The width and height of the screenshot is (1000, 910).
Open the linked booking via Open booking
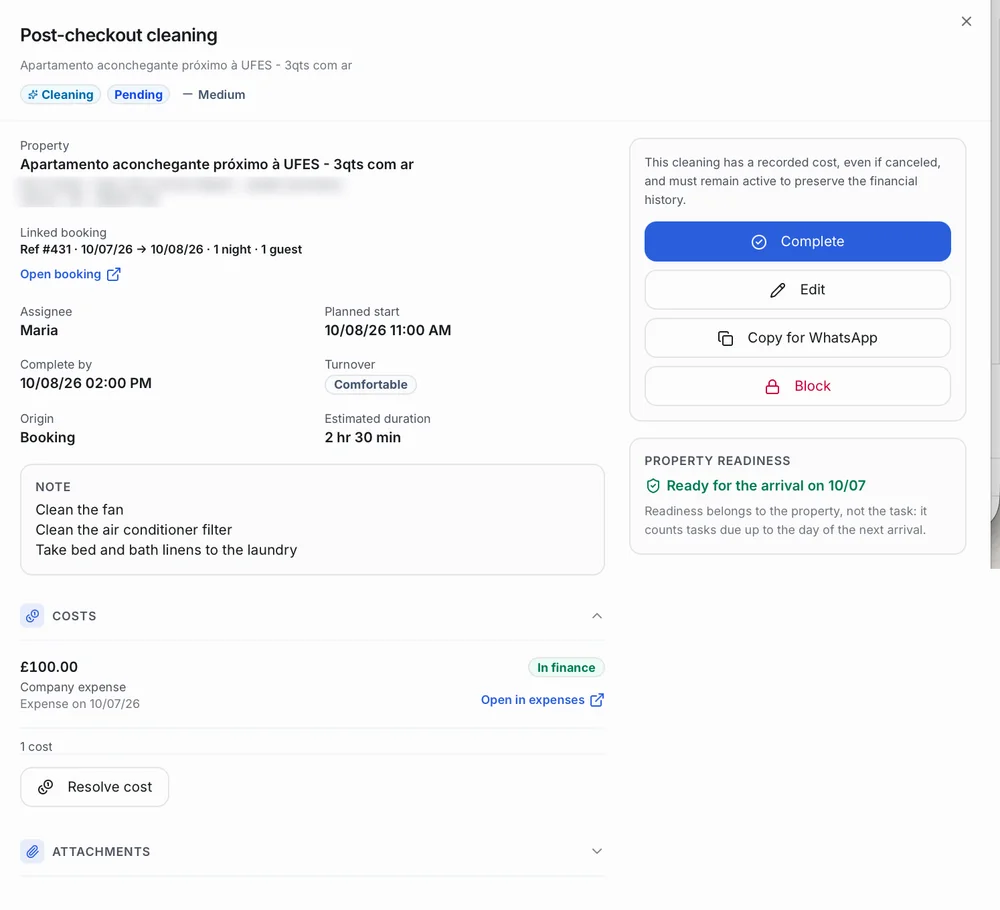click(70, 274)
